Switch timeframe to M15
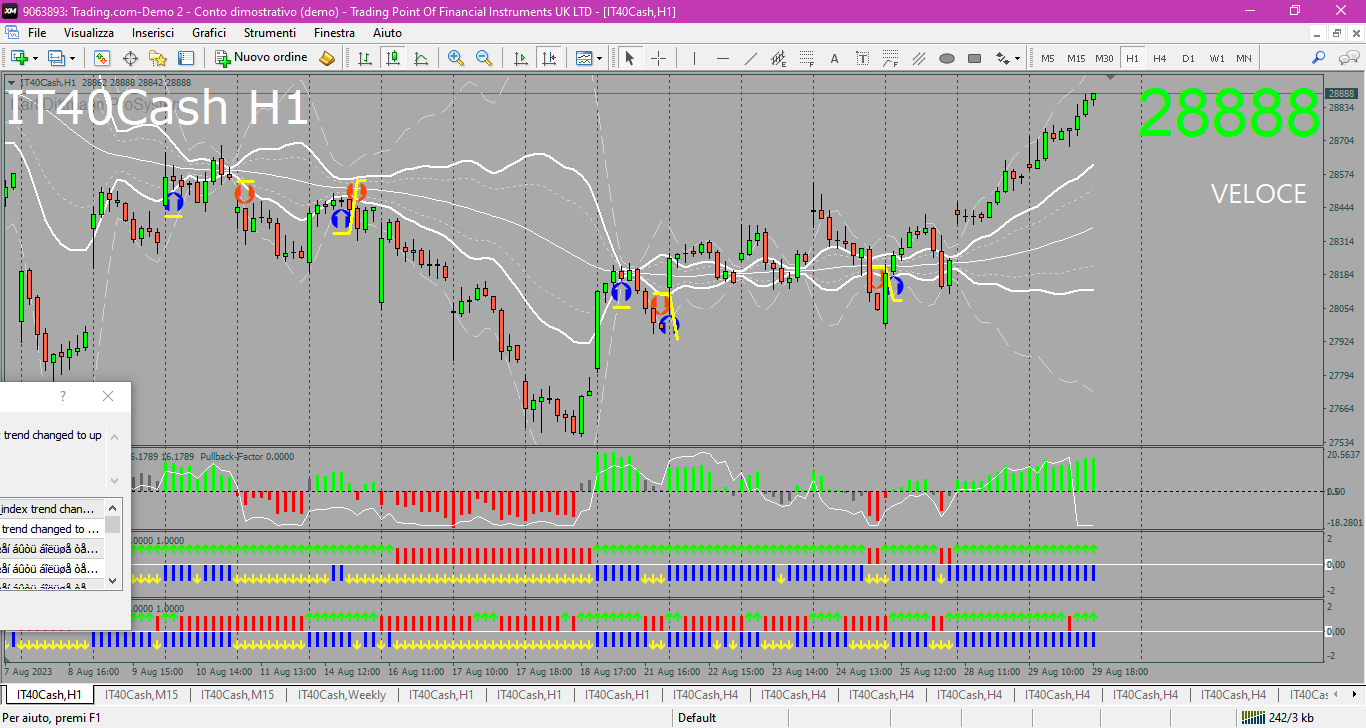 1076,58
